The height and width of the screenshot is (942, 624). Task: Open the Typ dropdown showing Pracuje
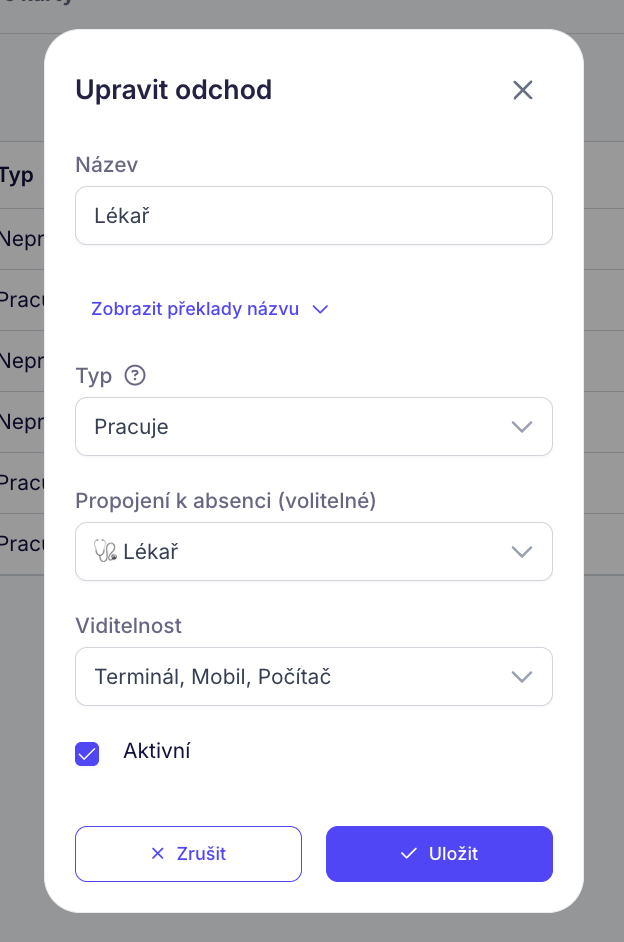coord(300,427)
